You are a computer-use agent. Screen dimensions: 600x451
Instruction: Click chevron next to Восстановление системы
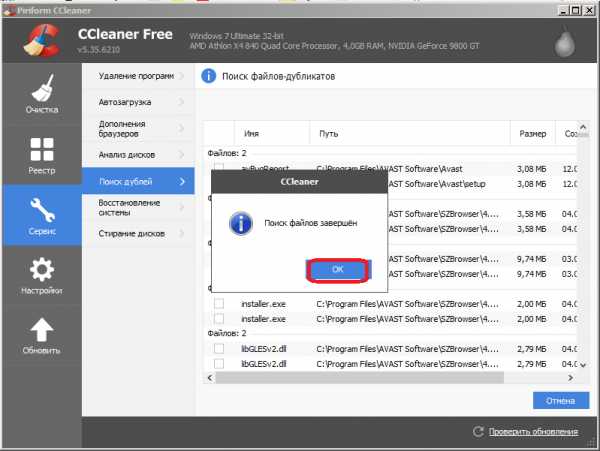(182, 207)
